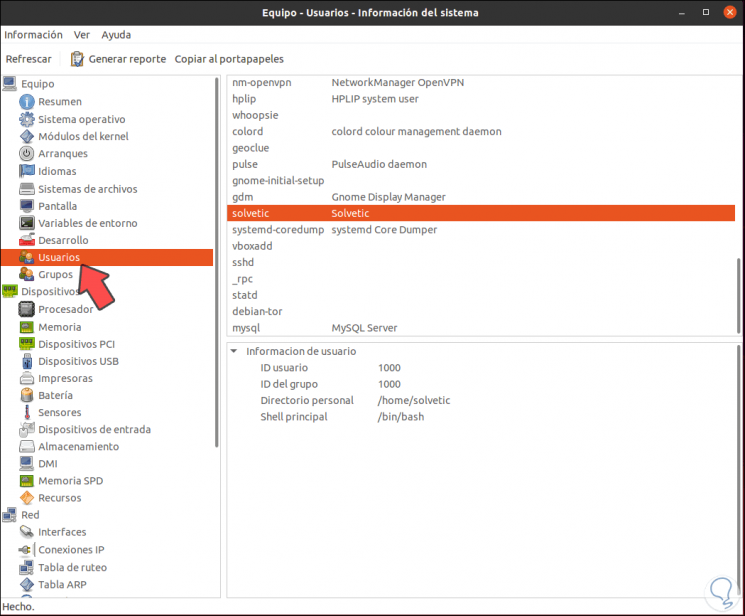745x616 pixels.
Task: Click the user list vertical scrollbar
Action: pos(738,296)
